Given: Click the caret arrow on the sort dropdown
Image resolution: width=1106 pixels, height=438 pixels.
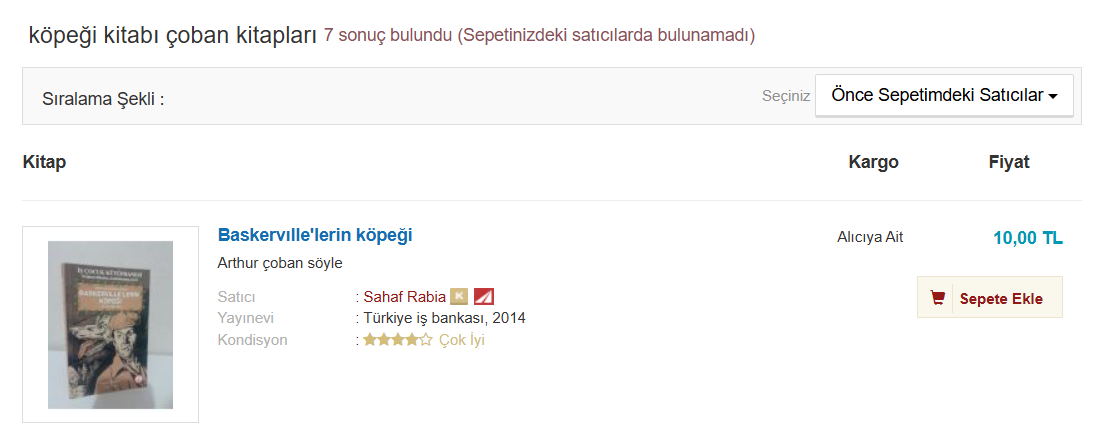Looking at the screenshot, I should pyautogui.click(x=1053, y=97).
